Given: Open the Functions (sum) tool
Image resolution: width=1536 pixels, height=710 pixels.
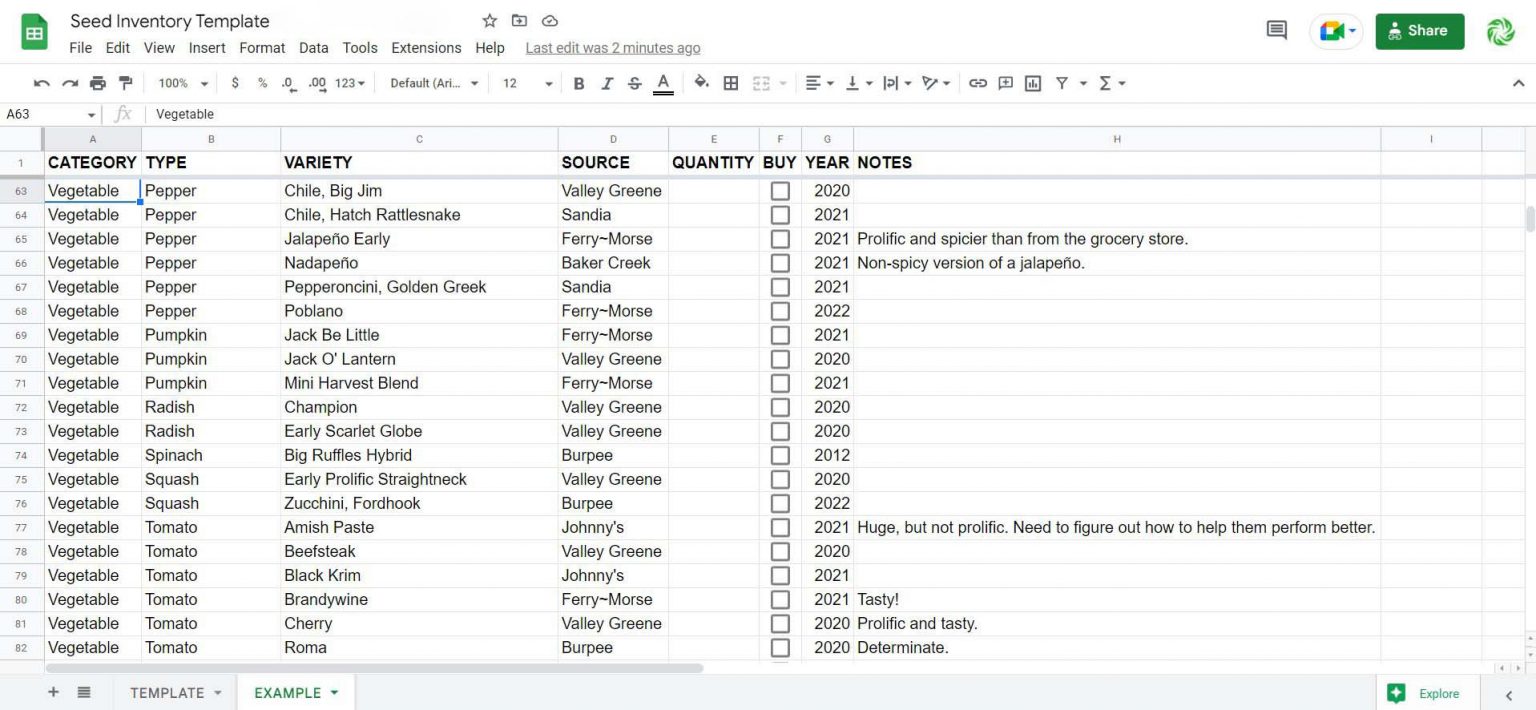Looking at the screenshot, I should (1106, 83).
